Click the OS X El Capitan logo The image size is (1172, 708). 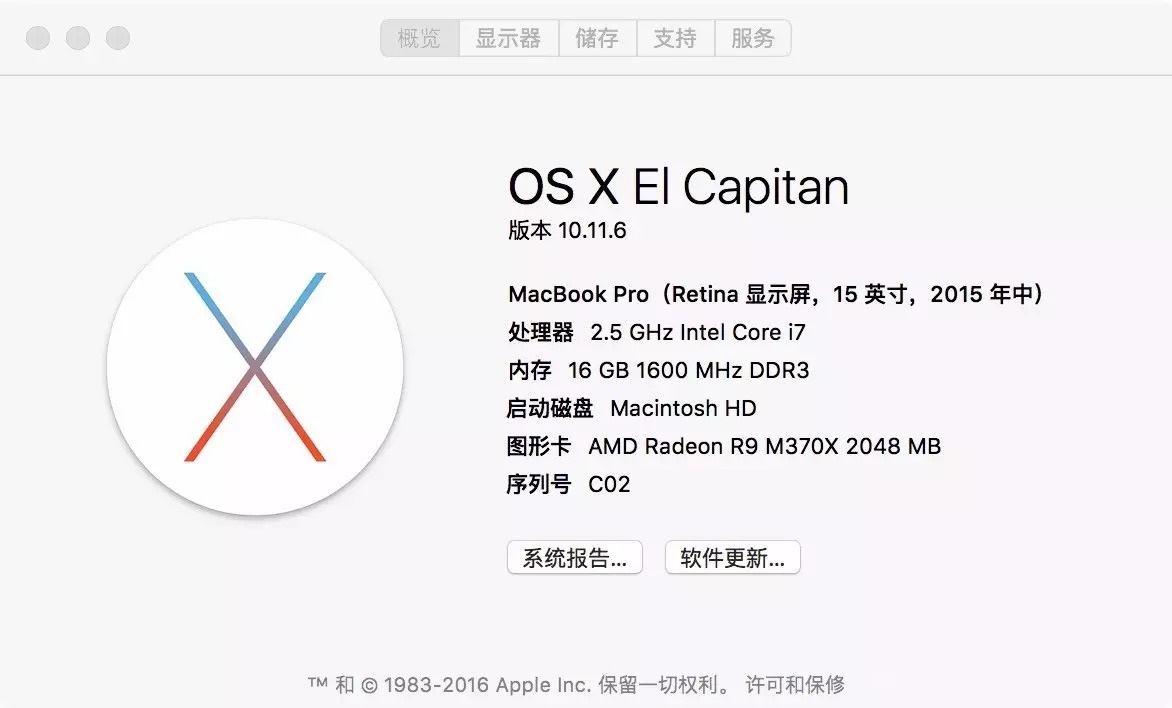pyautogui.click(x=255, y=367)
